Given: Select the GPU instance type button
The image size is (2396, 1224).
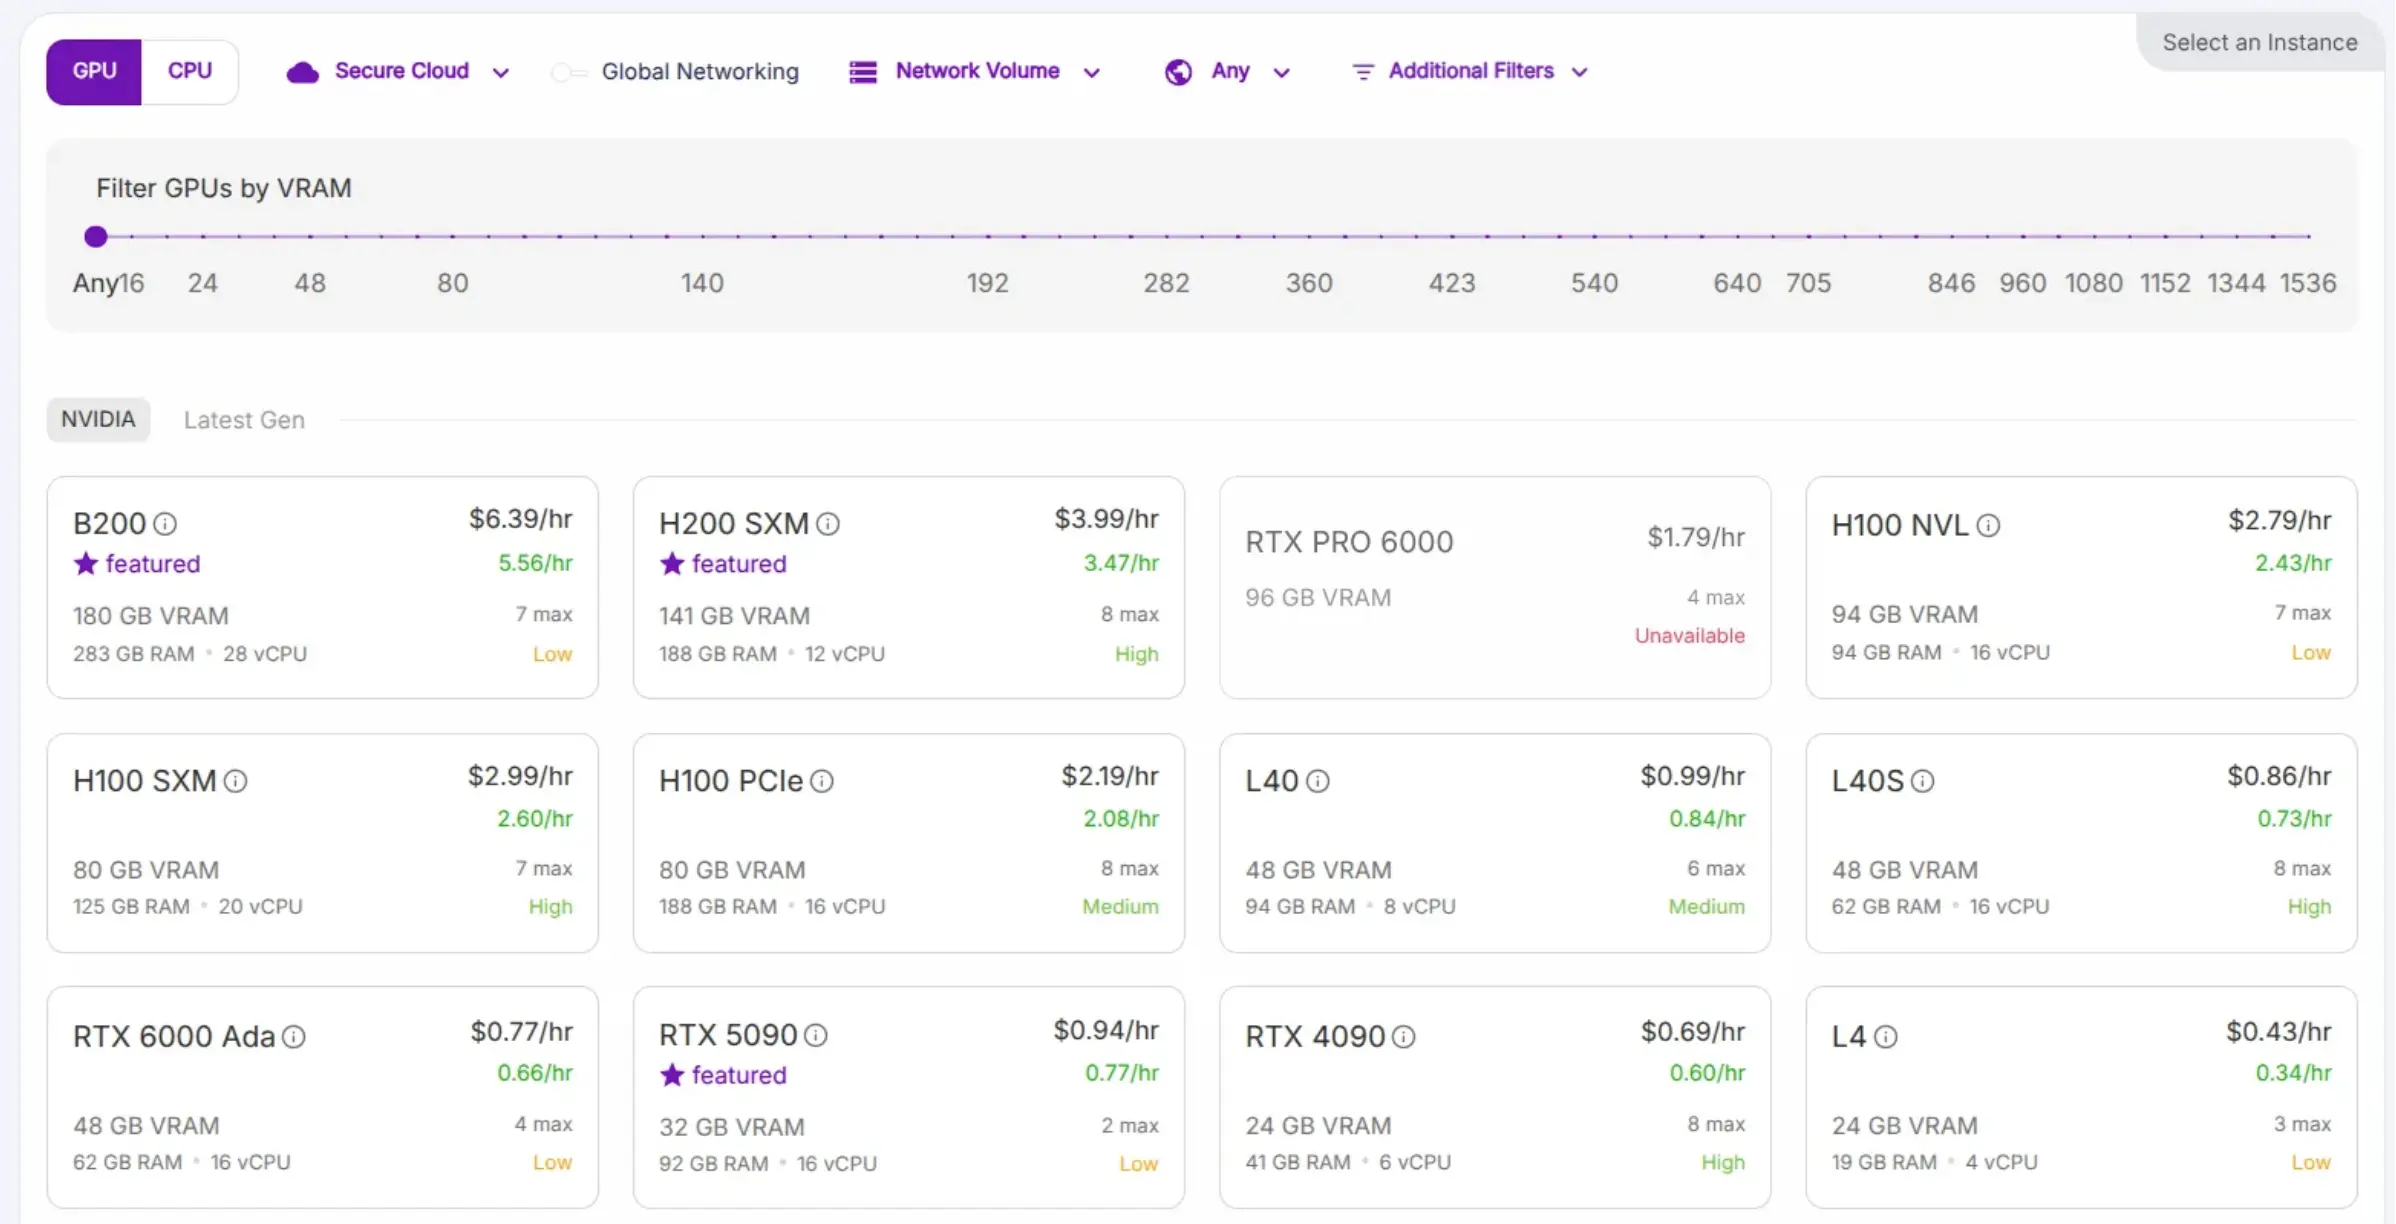Looking at the screenshot, I should coord(94,71).
